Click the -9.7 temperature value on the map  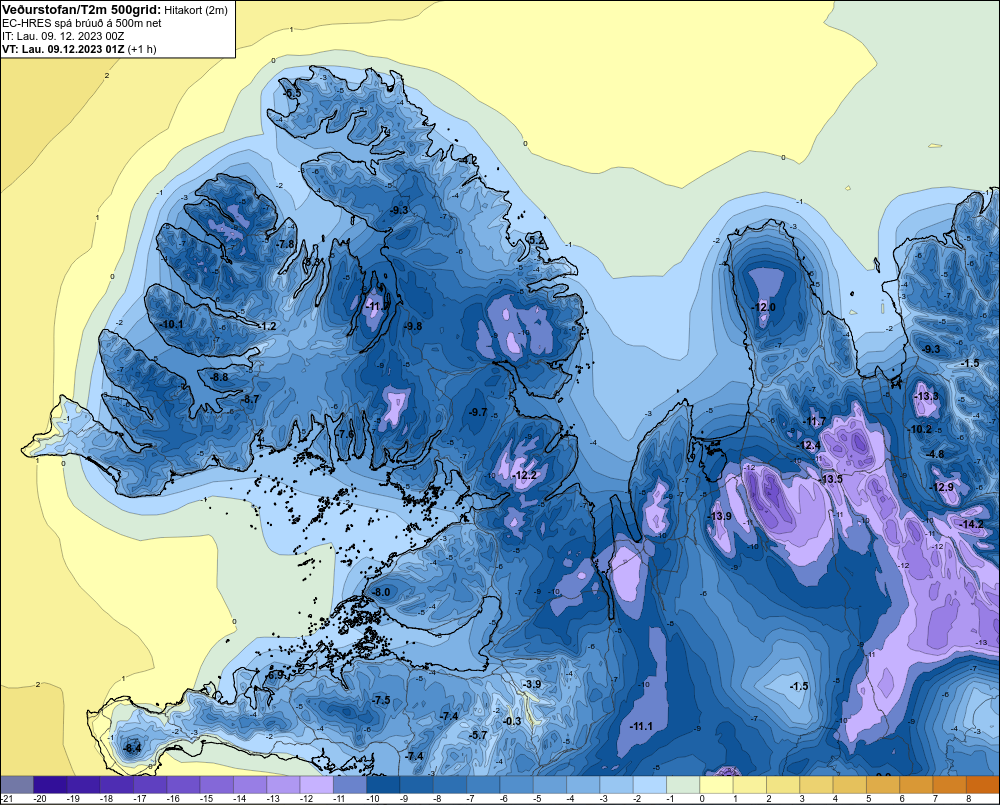pos(478,412)
